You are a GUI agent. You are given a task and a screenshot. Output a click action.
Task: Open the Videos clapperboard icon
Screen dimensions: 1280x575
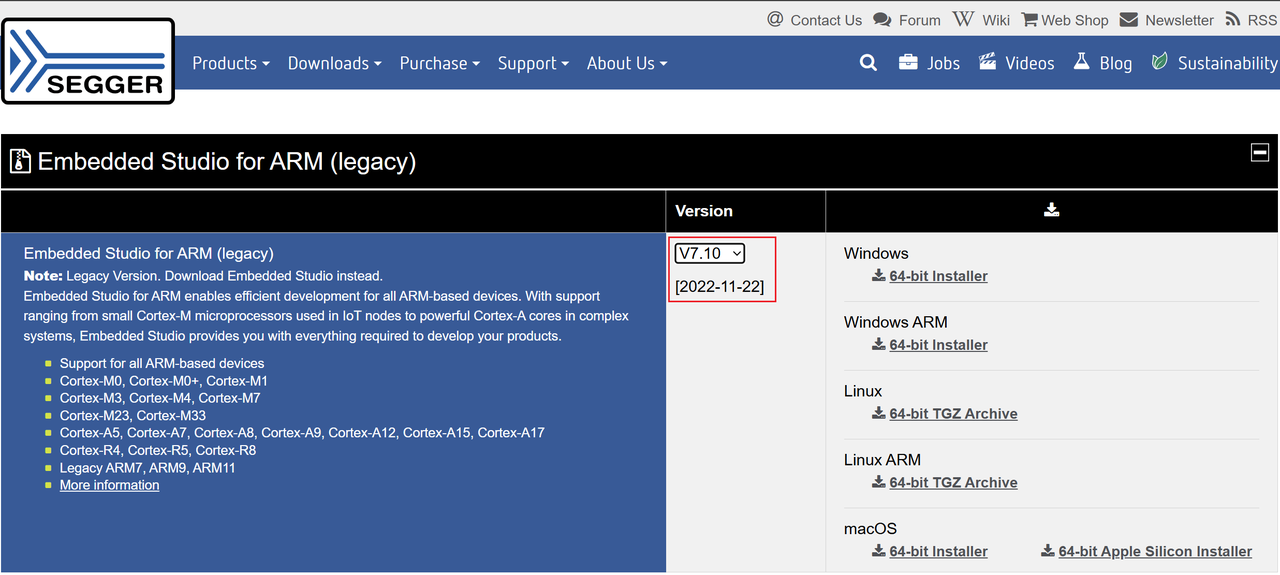(x=988, y=62)
